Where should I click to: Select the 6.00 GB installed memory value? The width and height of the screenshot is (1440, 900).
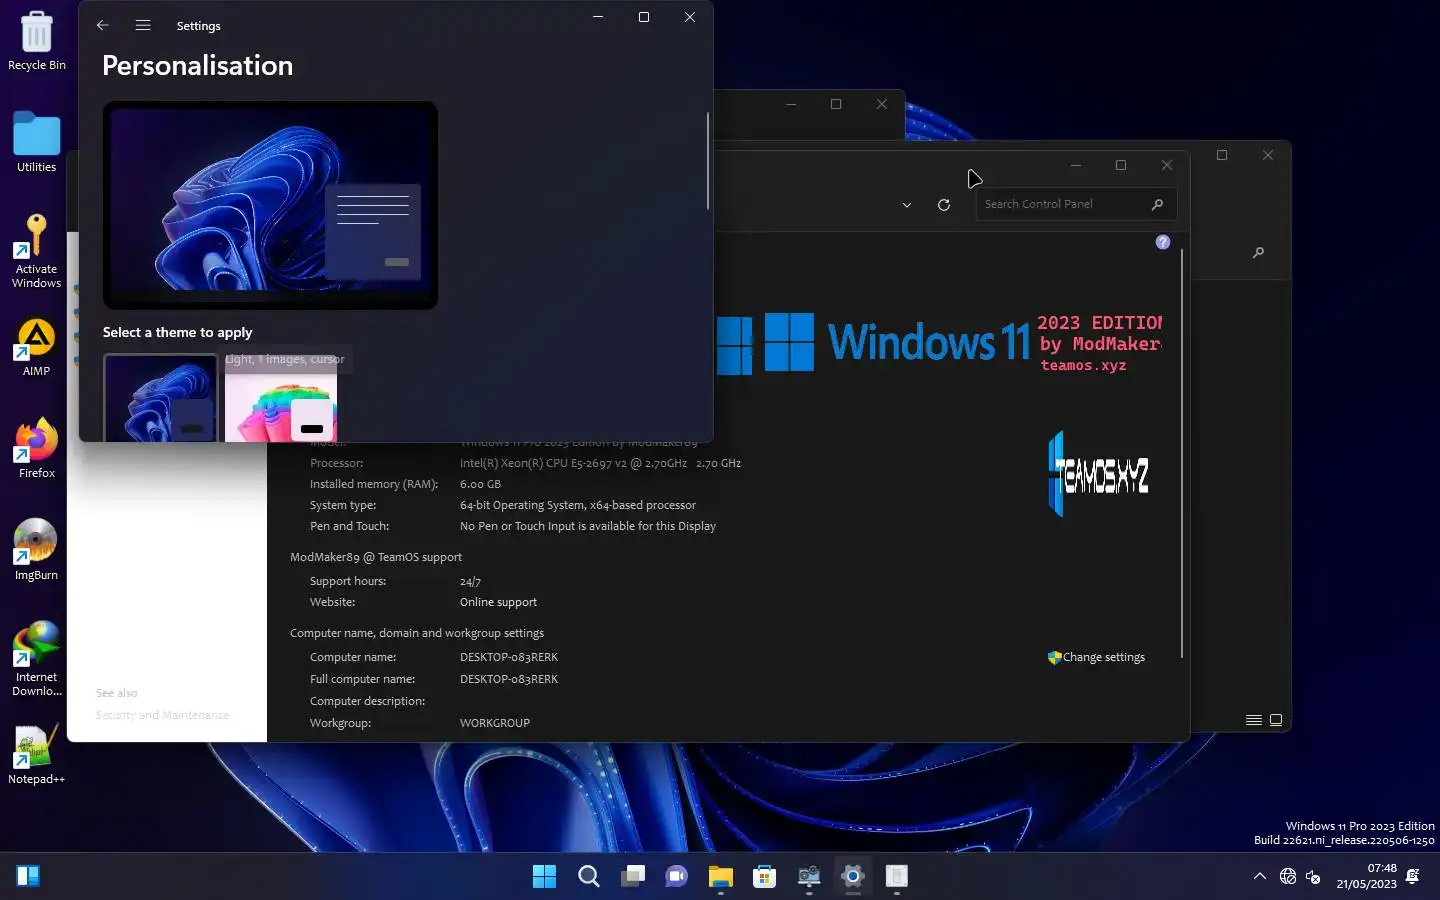tap(480, 484)
